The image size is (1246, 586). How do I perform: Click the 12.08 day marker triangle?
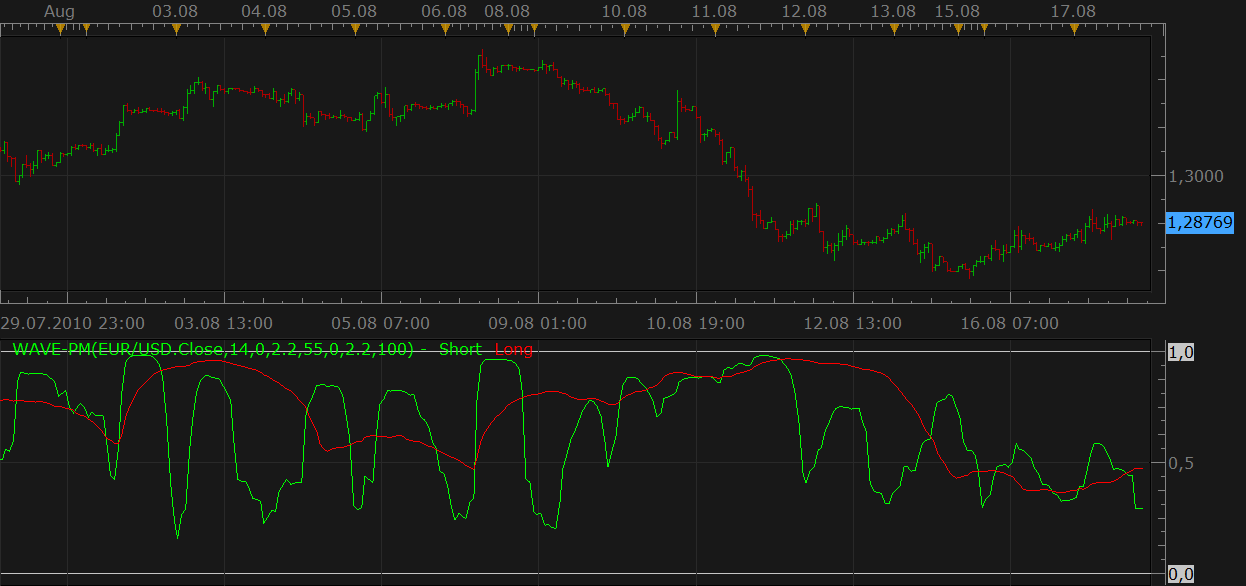pos(804,29)
